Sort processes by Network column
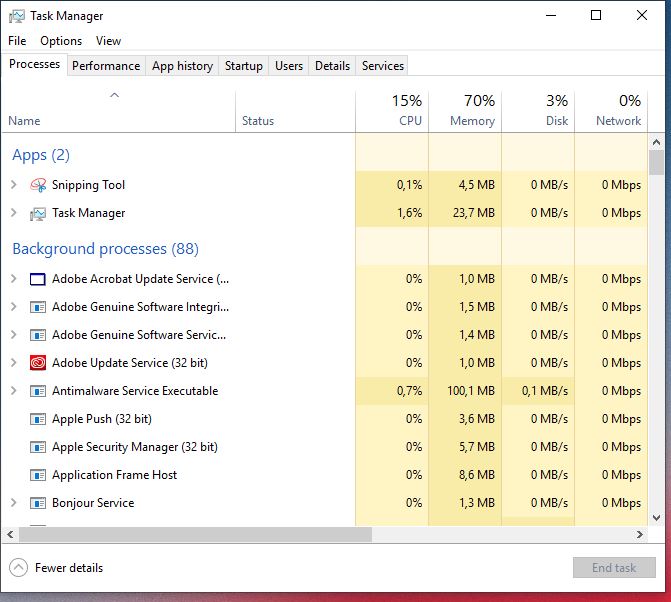 [x=611, y=111]
